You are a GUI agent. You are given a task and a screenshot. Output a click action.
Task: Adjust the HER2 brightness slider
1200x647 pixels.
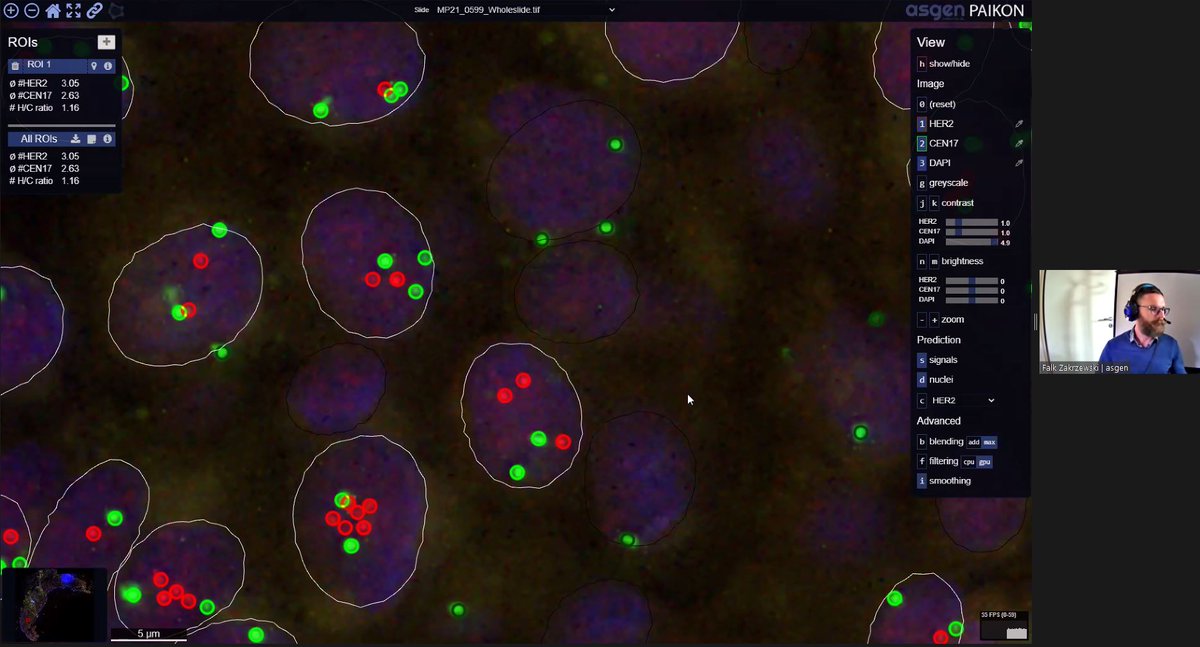(971, 280)
